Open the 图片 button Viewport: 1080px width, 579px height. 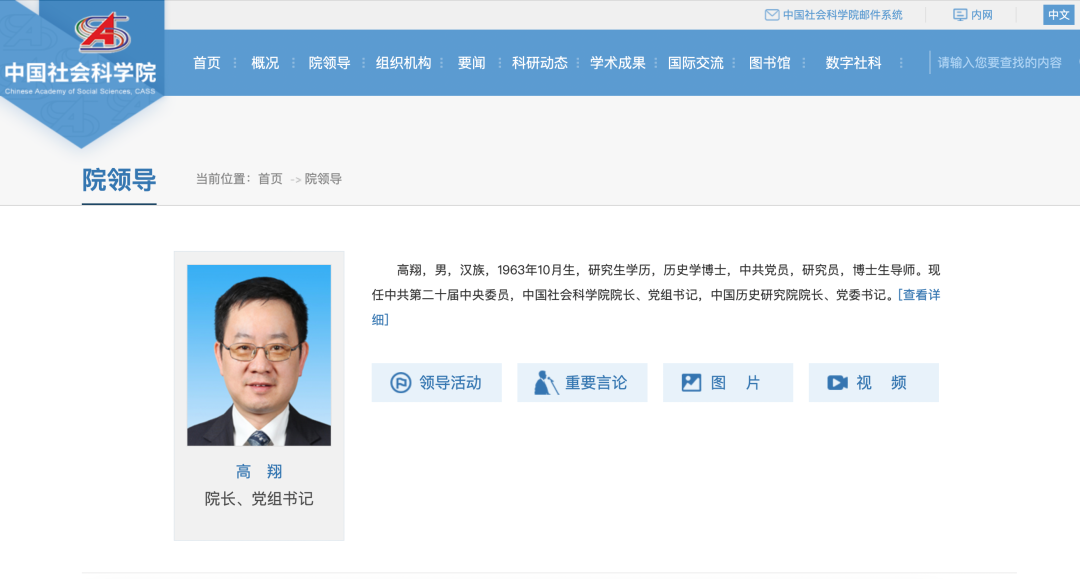click(x=728, y=383)
